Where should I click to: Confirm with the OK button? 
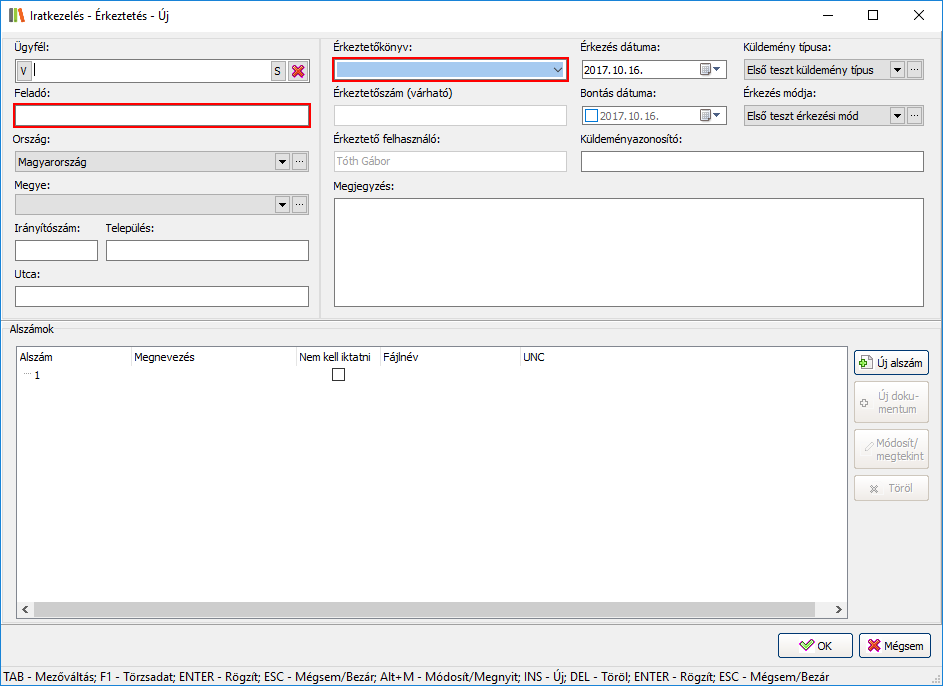click(815, 645)
